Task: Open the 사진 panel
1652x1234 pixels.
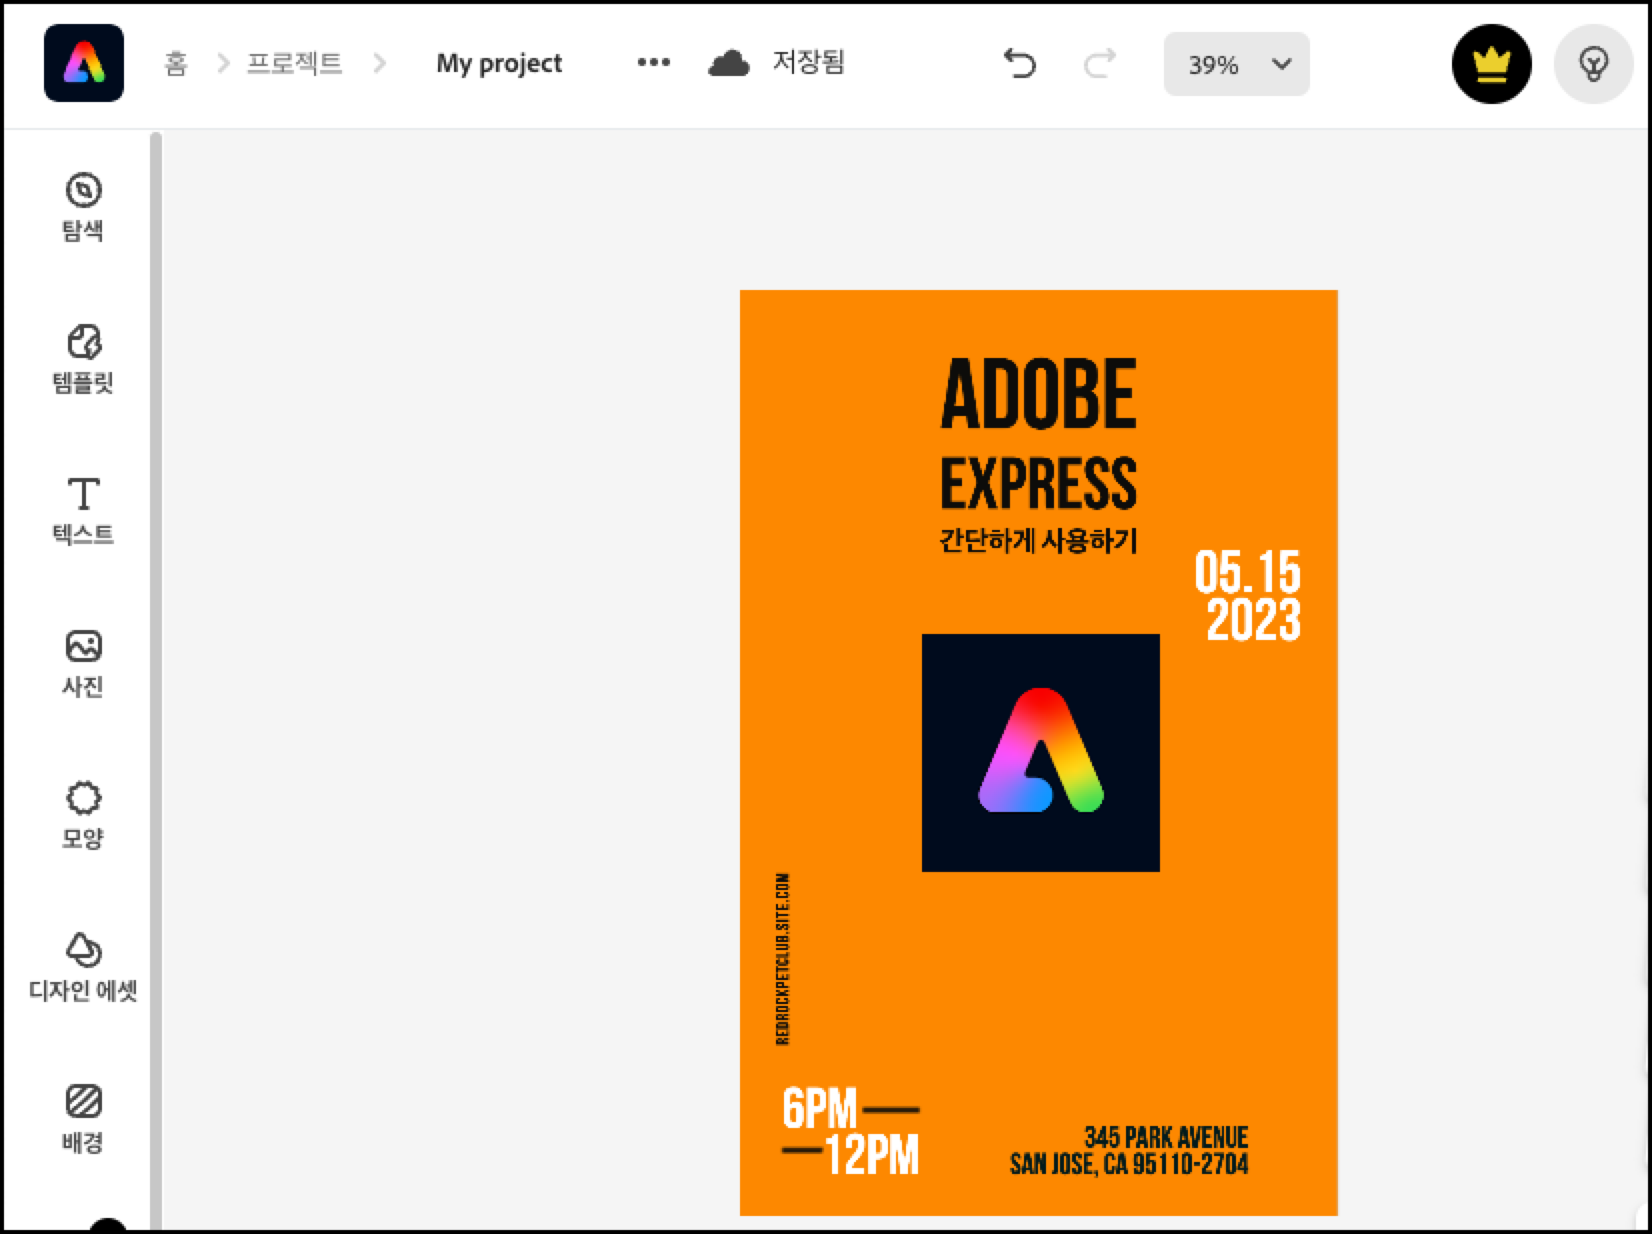Action: [x=83, y=663]
